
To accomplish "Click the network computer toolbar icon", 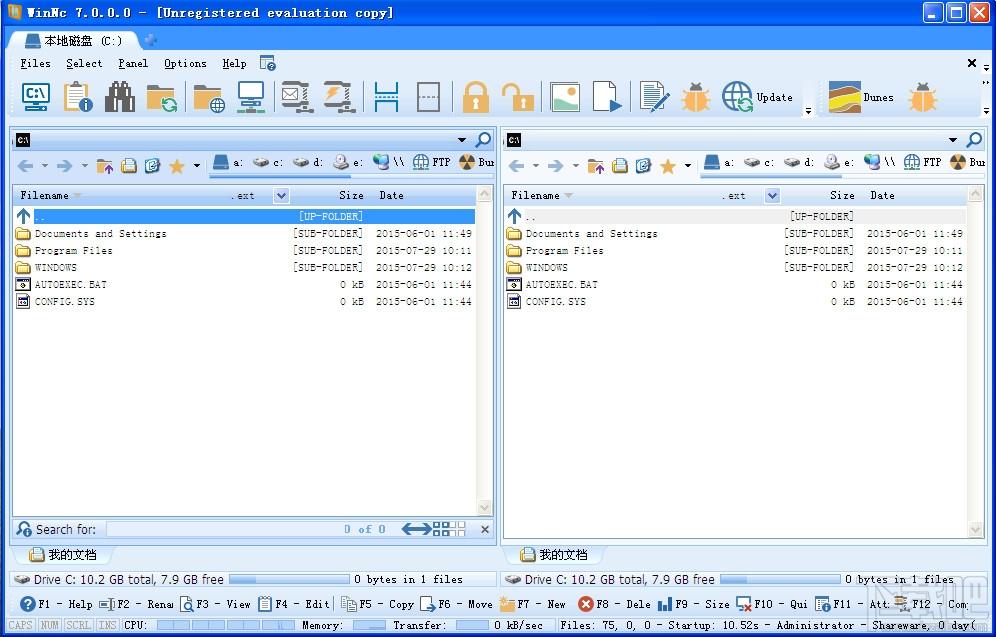I will (251, 97).
